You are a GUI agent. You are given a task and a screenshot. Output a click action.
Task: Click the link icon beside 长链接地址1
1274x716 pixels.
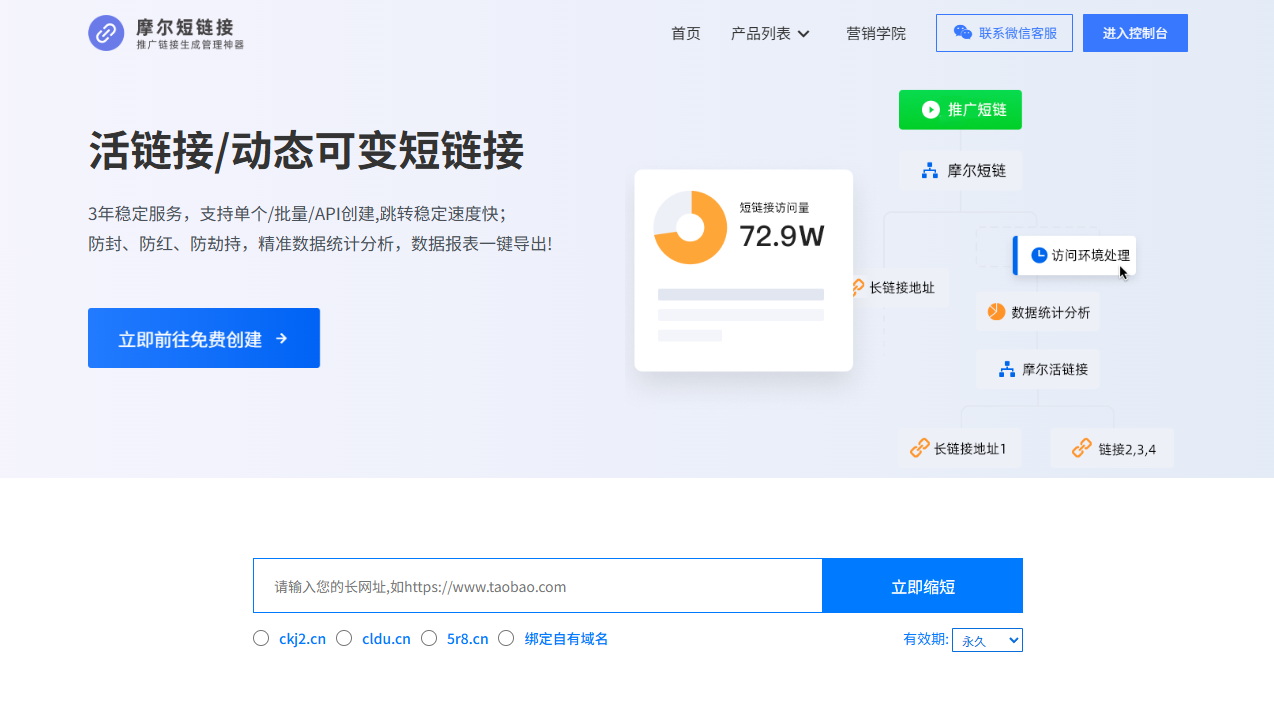pos(919,448)
